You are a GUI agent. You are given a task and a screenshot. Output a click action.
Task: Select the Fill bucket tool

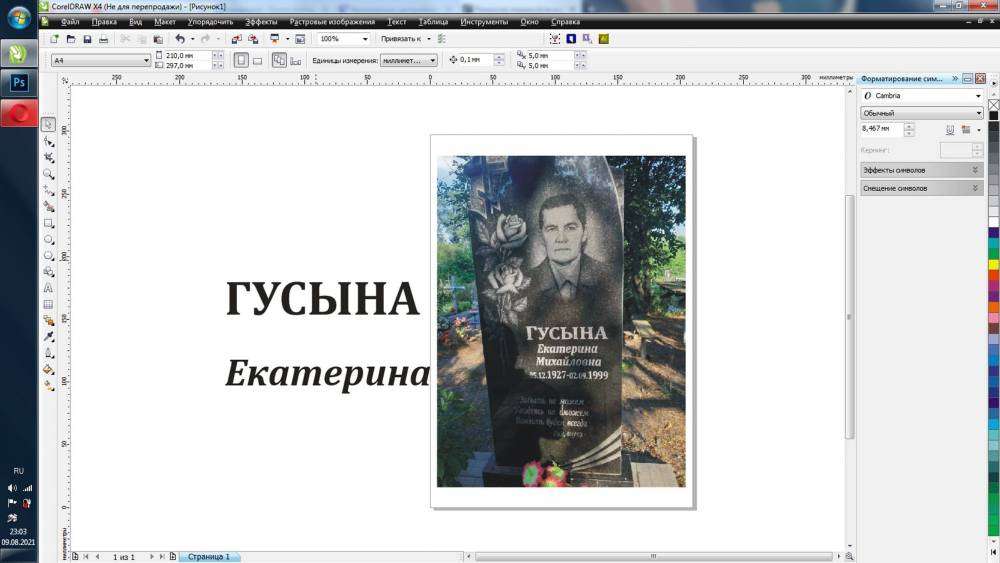point(48,370)
